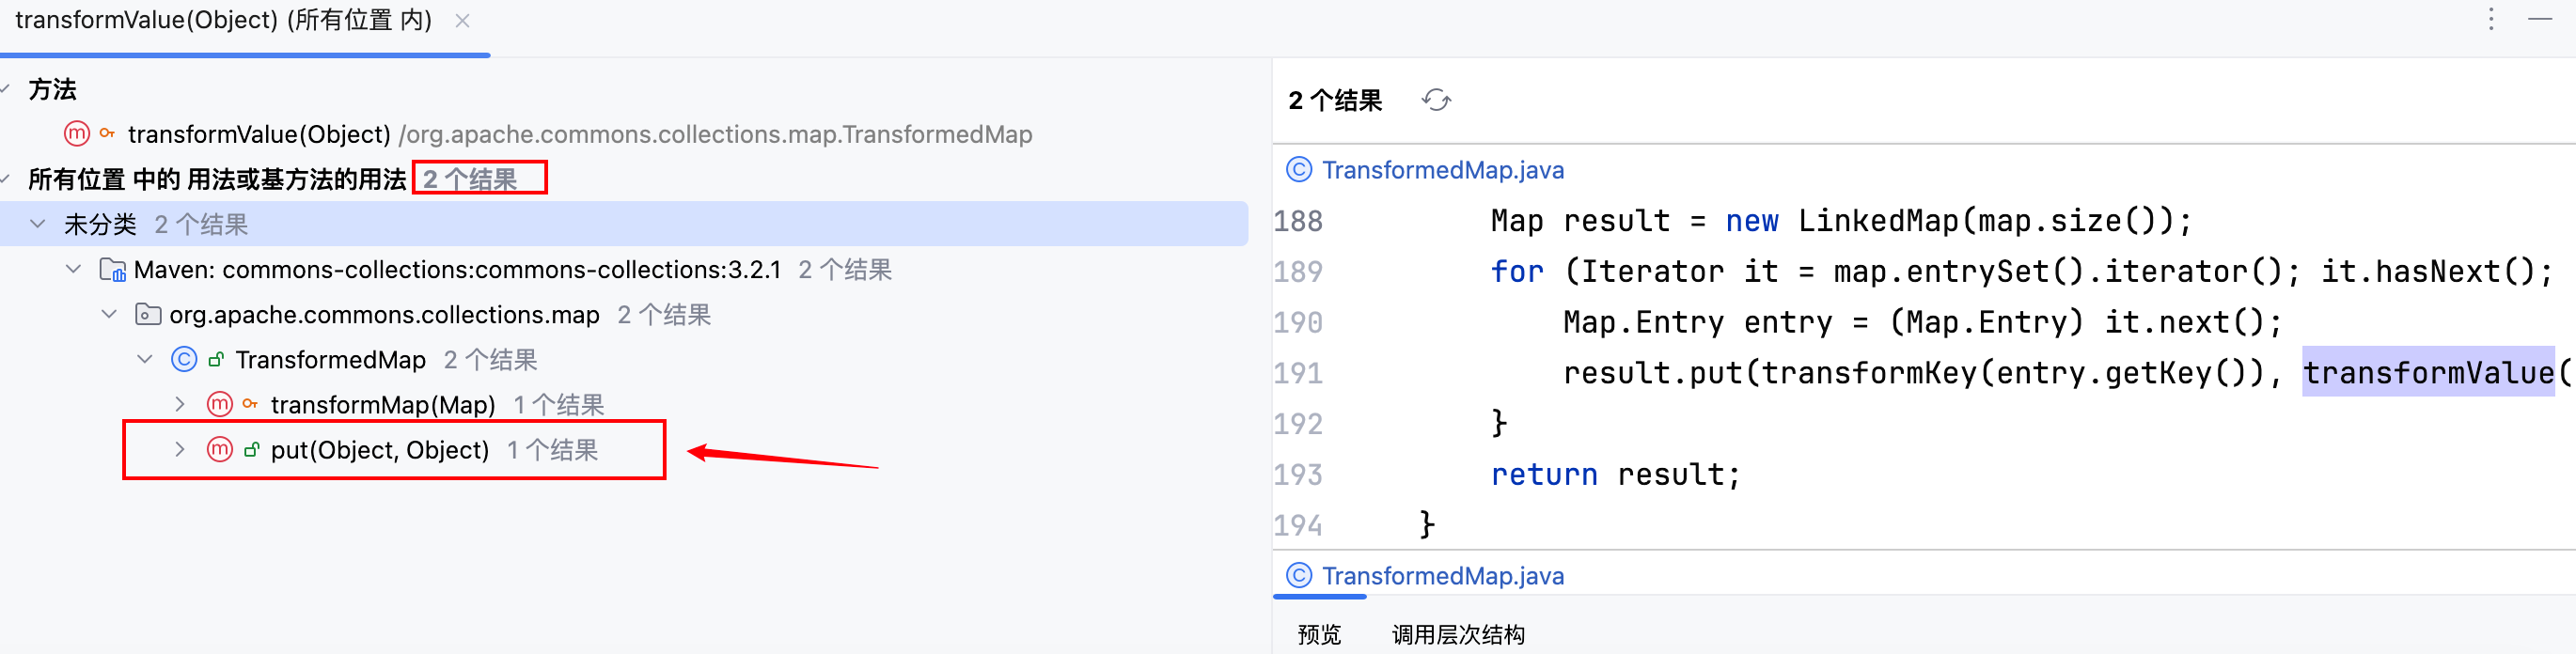The image size is (2576, 654).
Task: Click the org.apache.commons.collections.map package icon
Action: point(148,315)
